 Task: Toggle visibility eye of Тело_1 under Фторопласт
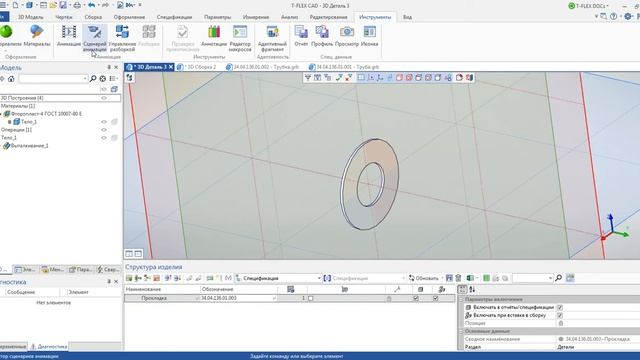104,122
